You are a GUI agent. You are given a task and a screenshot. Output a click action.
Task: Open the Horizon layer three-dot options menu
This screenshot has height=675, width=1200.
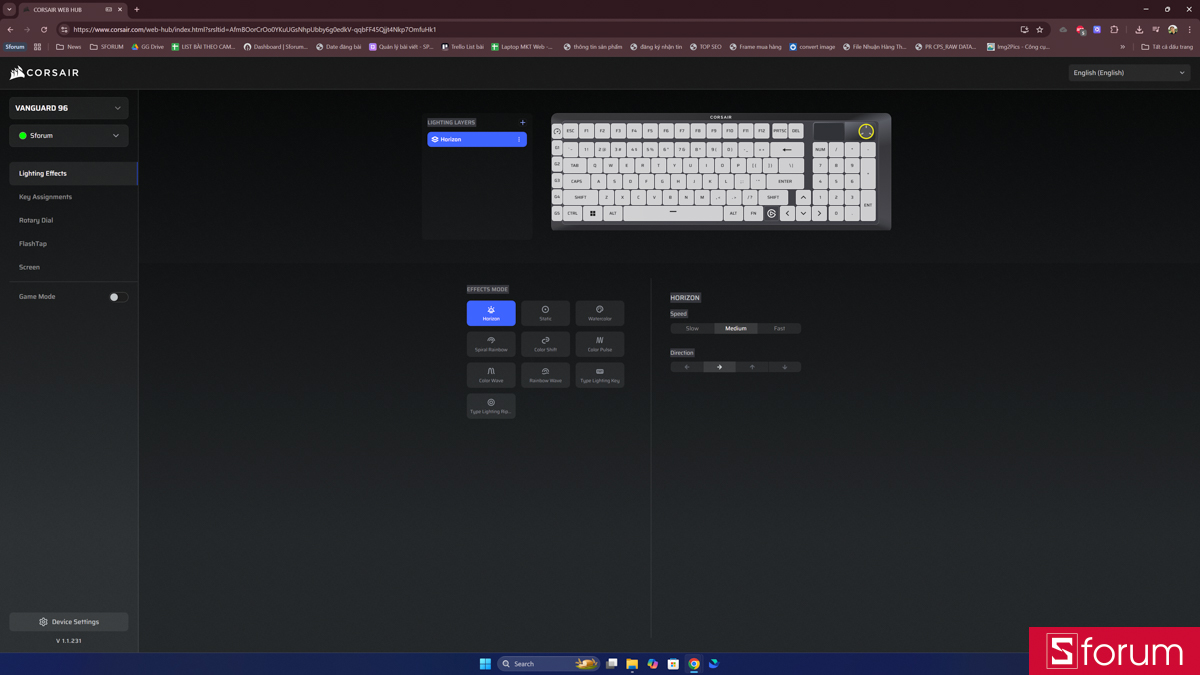coord(518,140)
